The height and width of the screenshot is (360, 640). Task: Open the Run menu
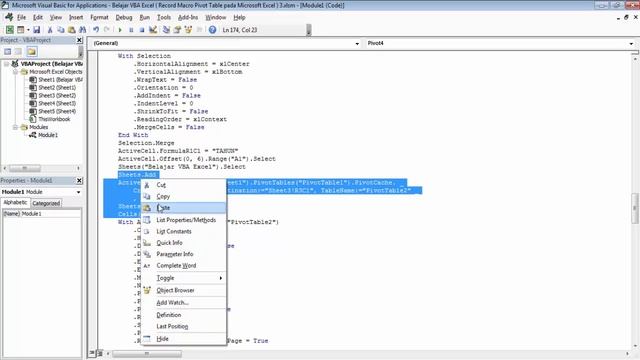(x=144, y=18)
